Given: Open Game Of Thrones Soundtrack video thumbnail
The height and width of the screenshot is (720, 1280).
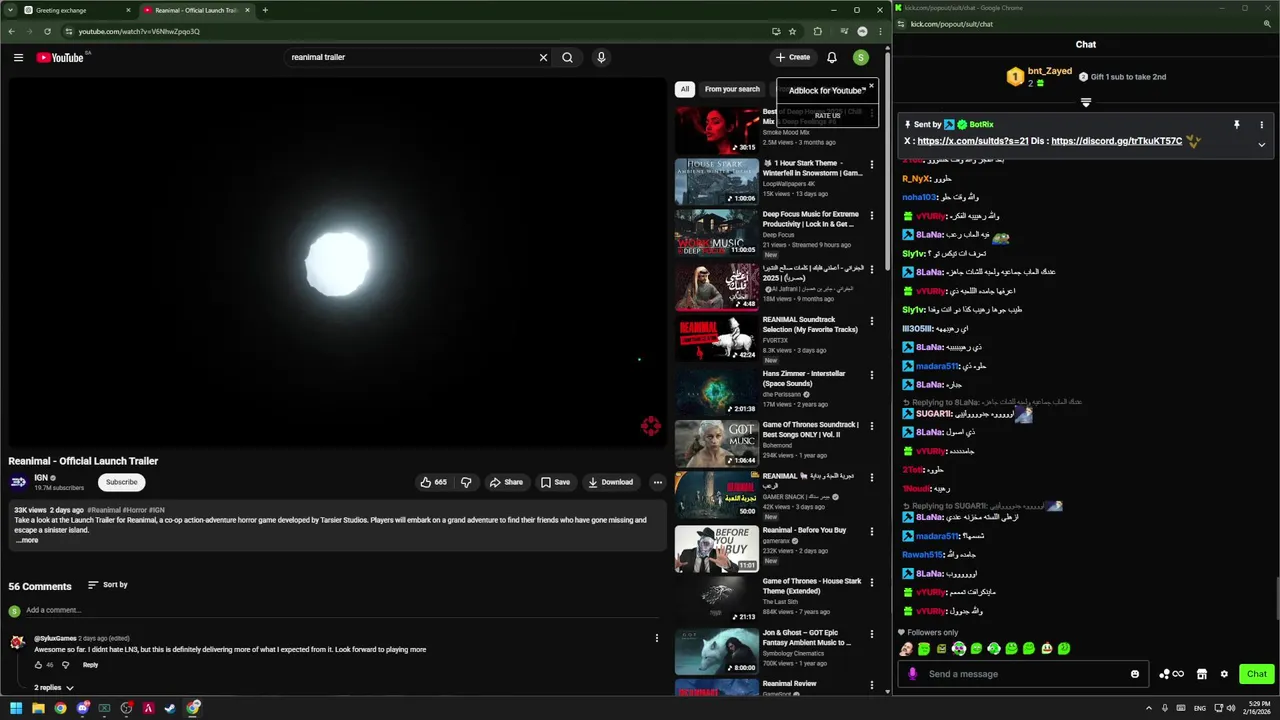Looking at the screenshot, I should click(x=716, y=443).
